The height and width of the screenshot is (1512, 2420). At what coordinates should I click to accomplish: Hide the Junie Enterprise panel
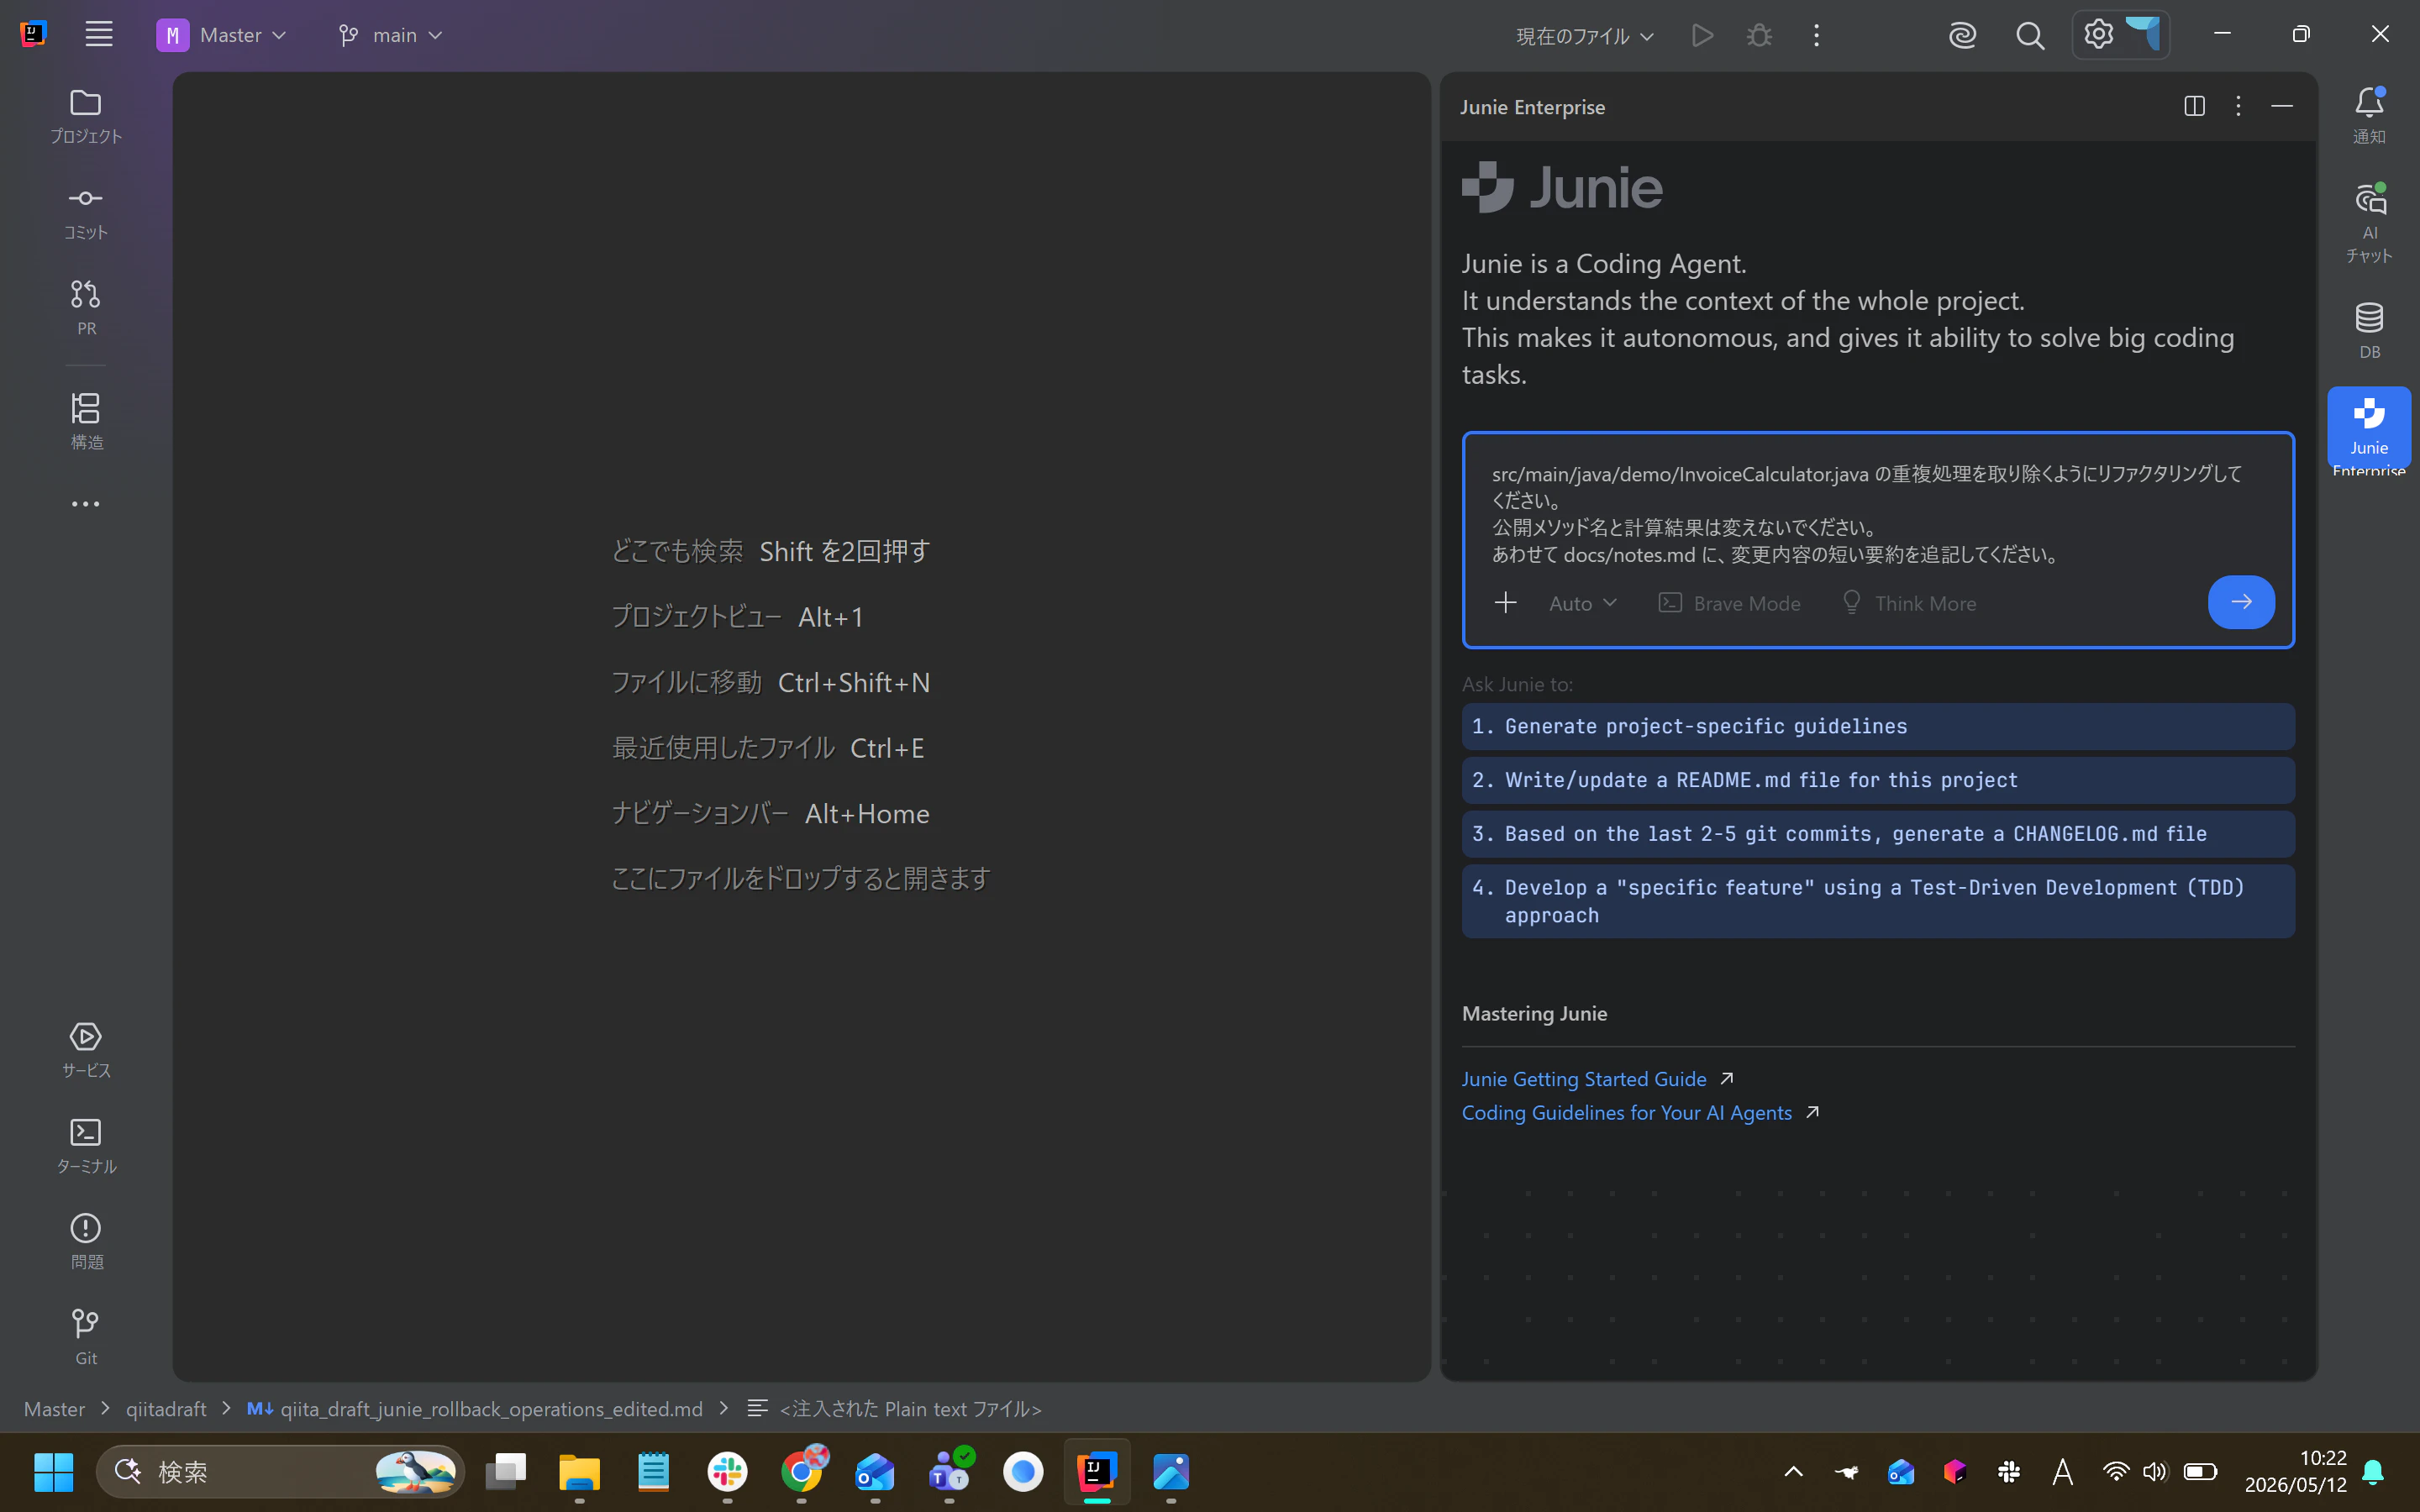pos(2282,106)
